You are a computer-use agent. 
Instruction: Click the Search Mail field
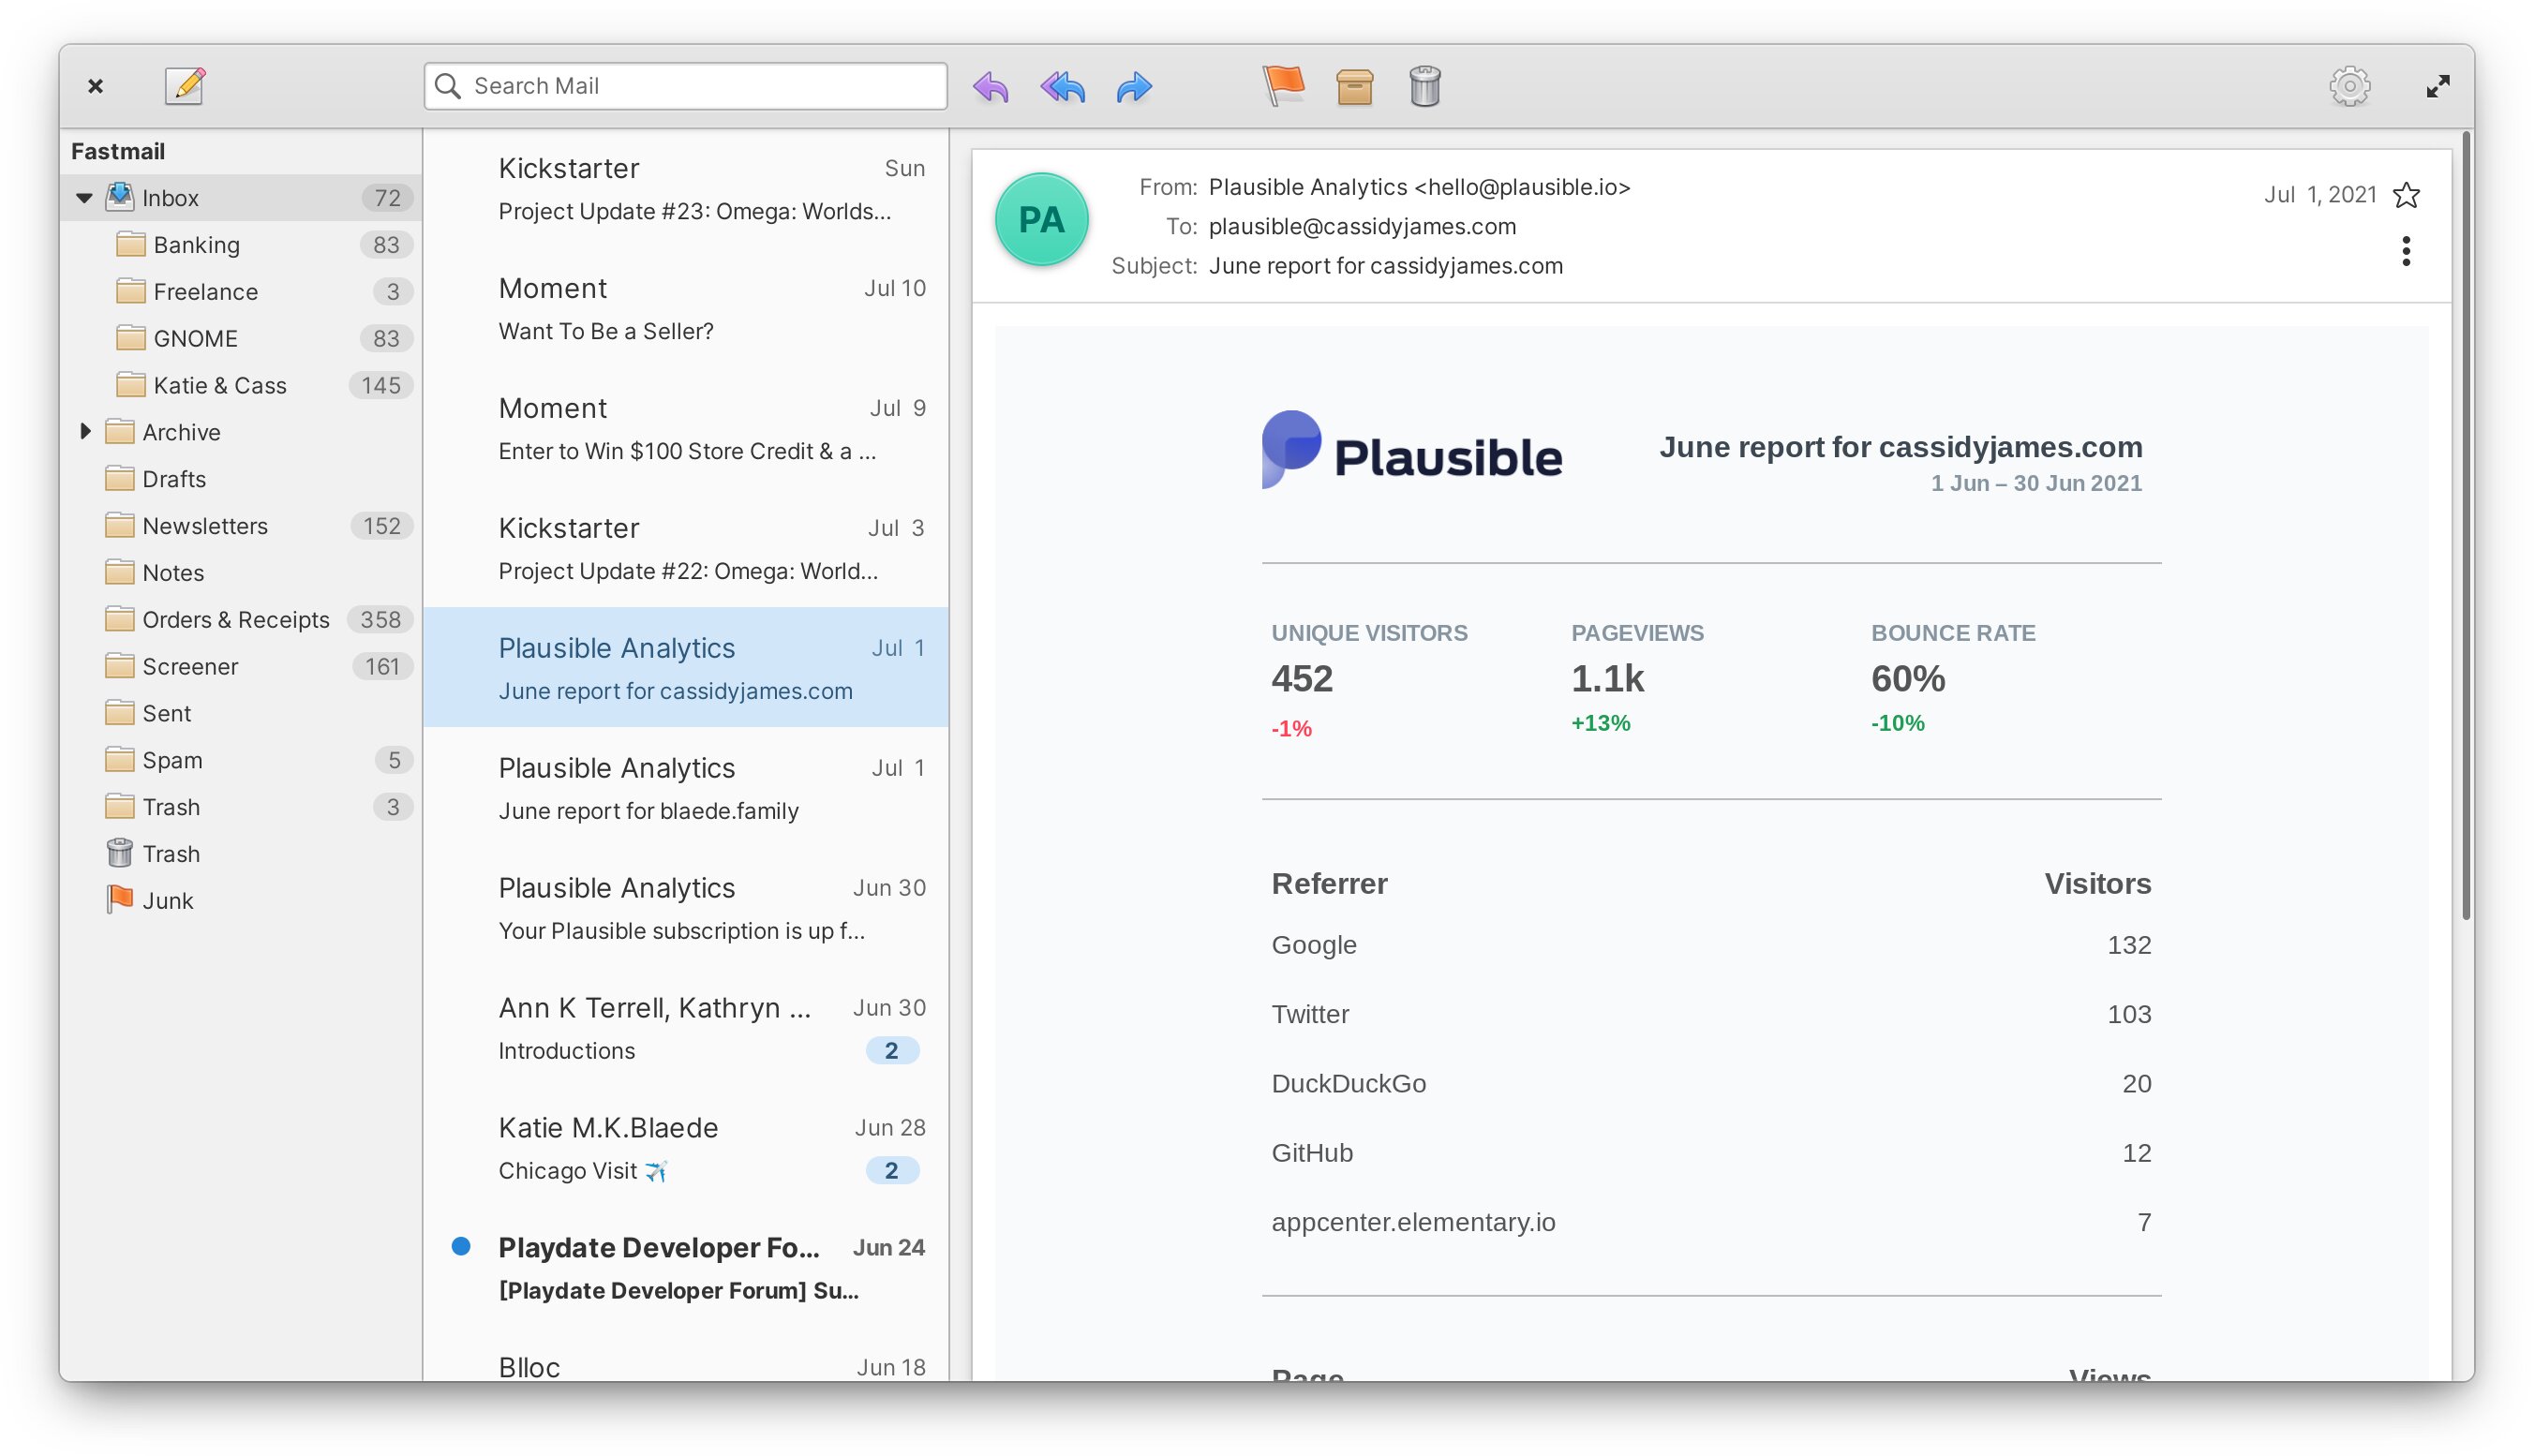(700, 86)
